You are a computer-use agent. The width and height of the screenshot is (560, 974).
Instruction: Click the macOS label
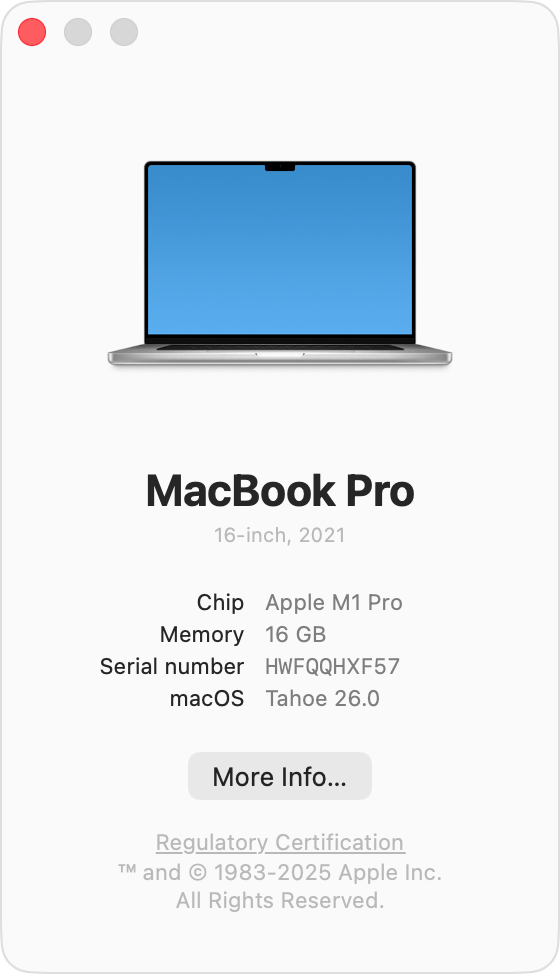(207, 699)
